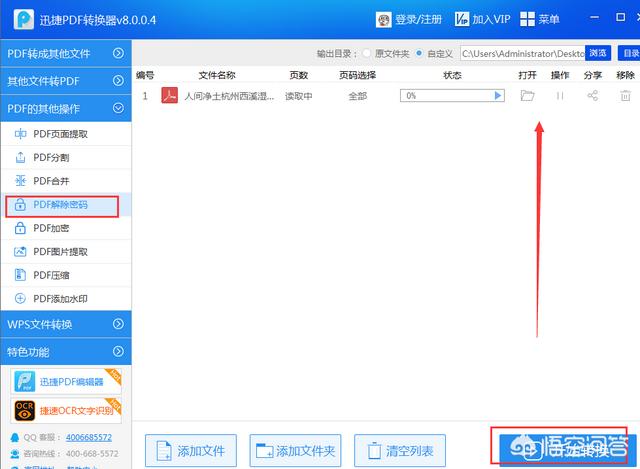This screenshot has height=469, width=640.
Task: Click the lock icon beside PDF解除密码
Action: pyautogui.click(x=20, y=204)
